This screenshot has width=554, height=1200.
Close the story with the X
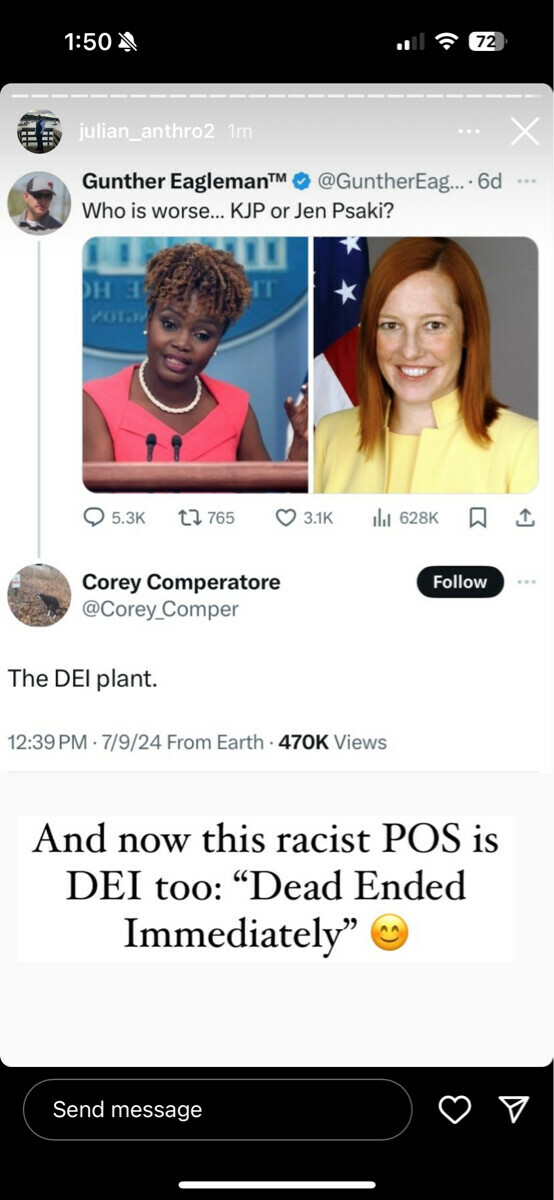tap(524, 131)
